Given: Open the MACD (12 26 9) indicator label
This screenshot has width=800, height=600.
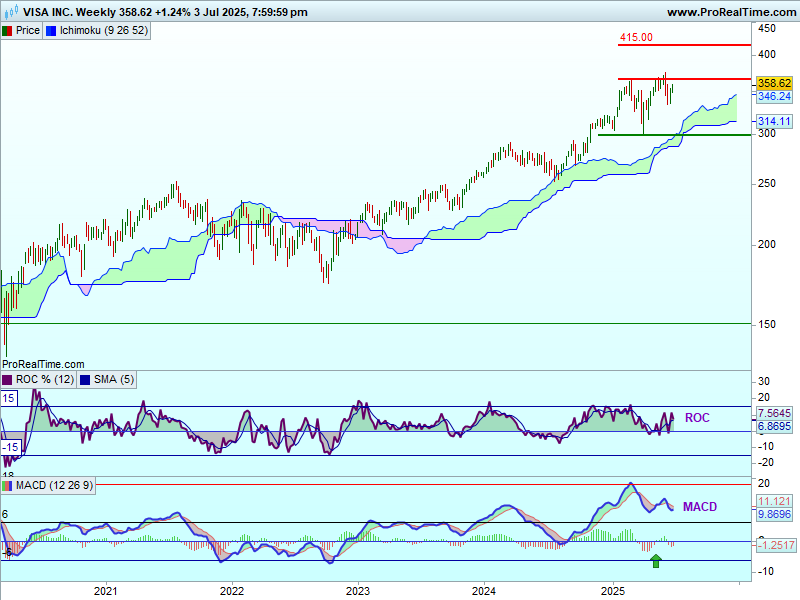Looking at the screenshot, I should (x=55, y=485).
